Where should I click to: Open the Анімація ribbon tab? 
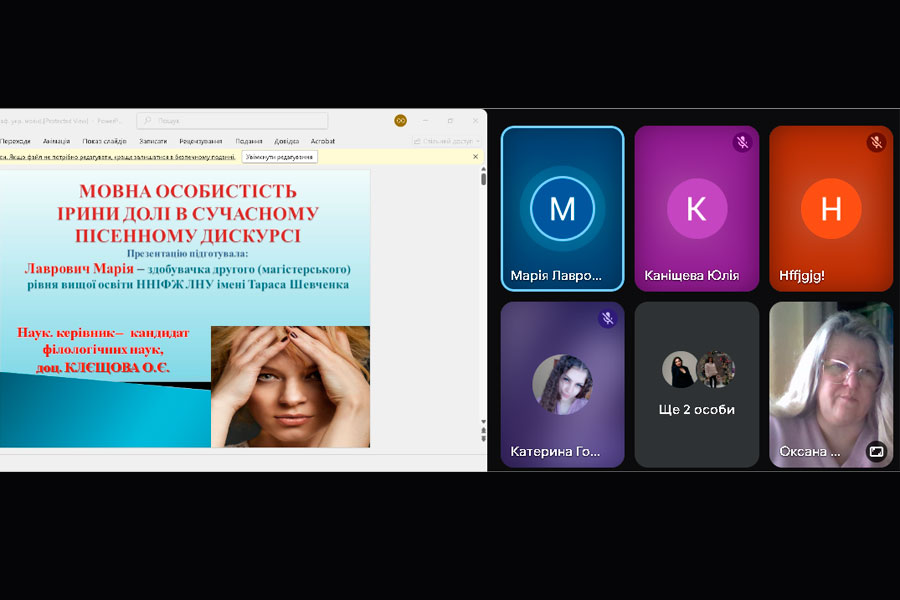(56, 141)
